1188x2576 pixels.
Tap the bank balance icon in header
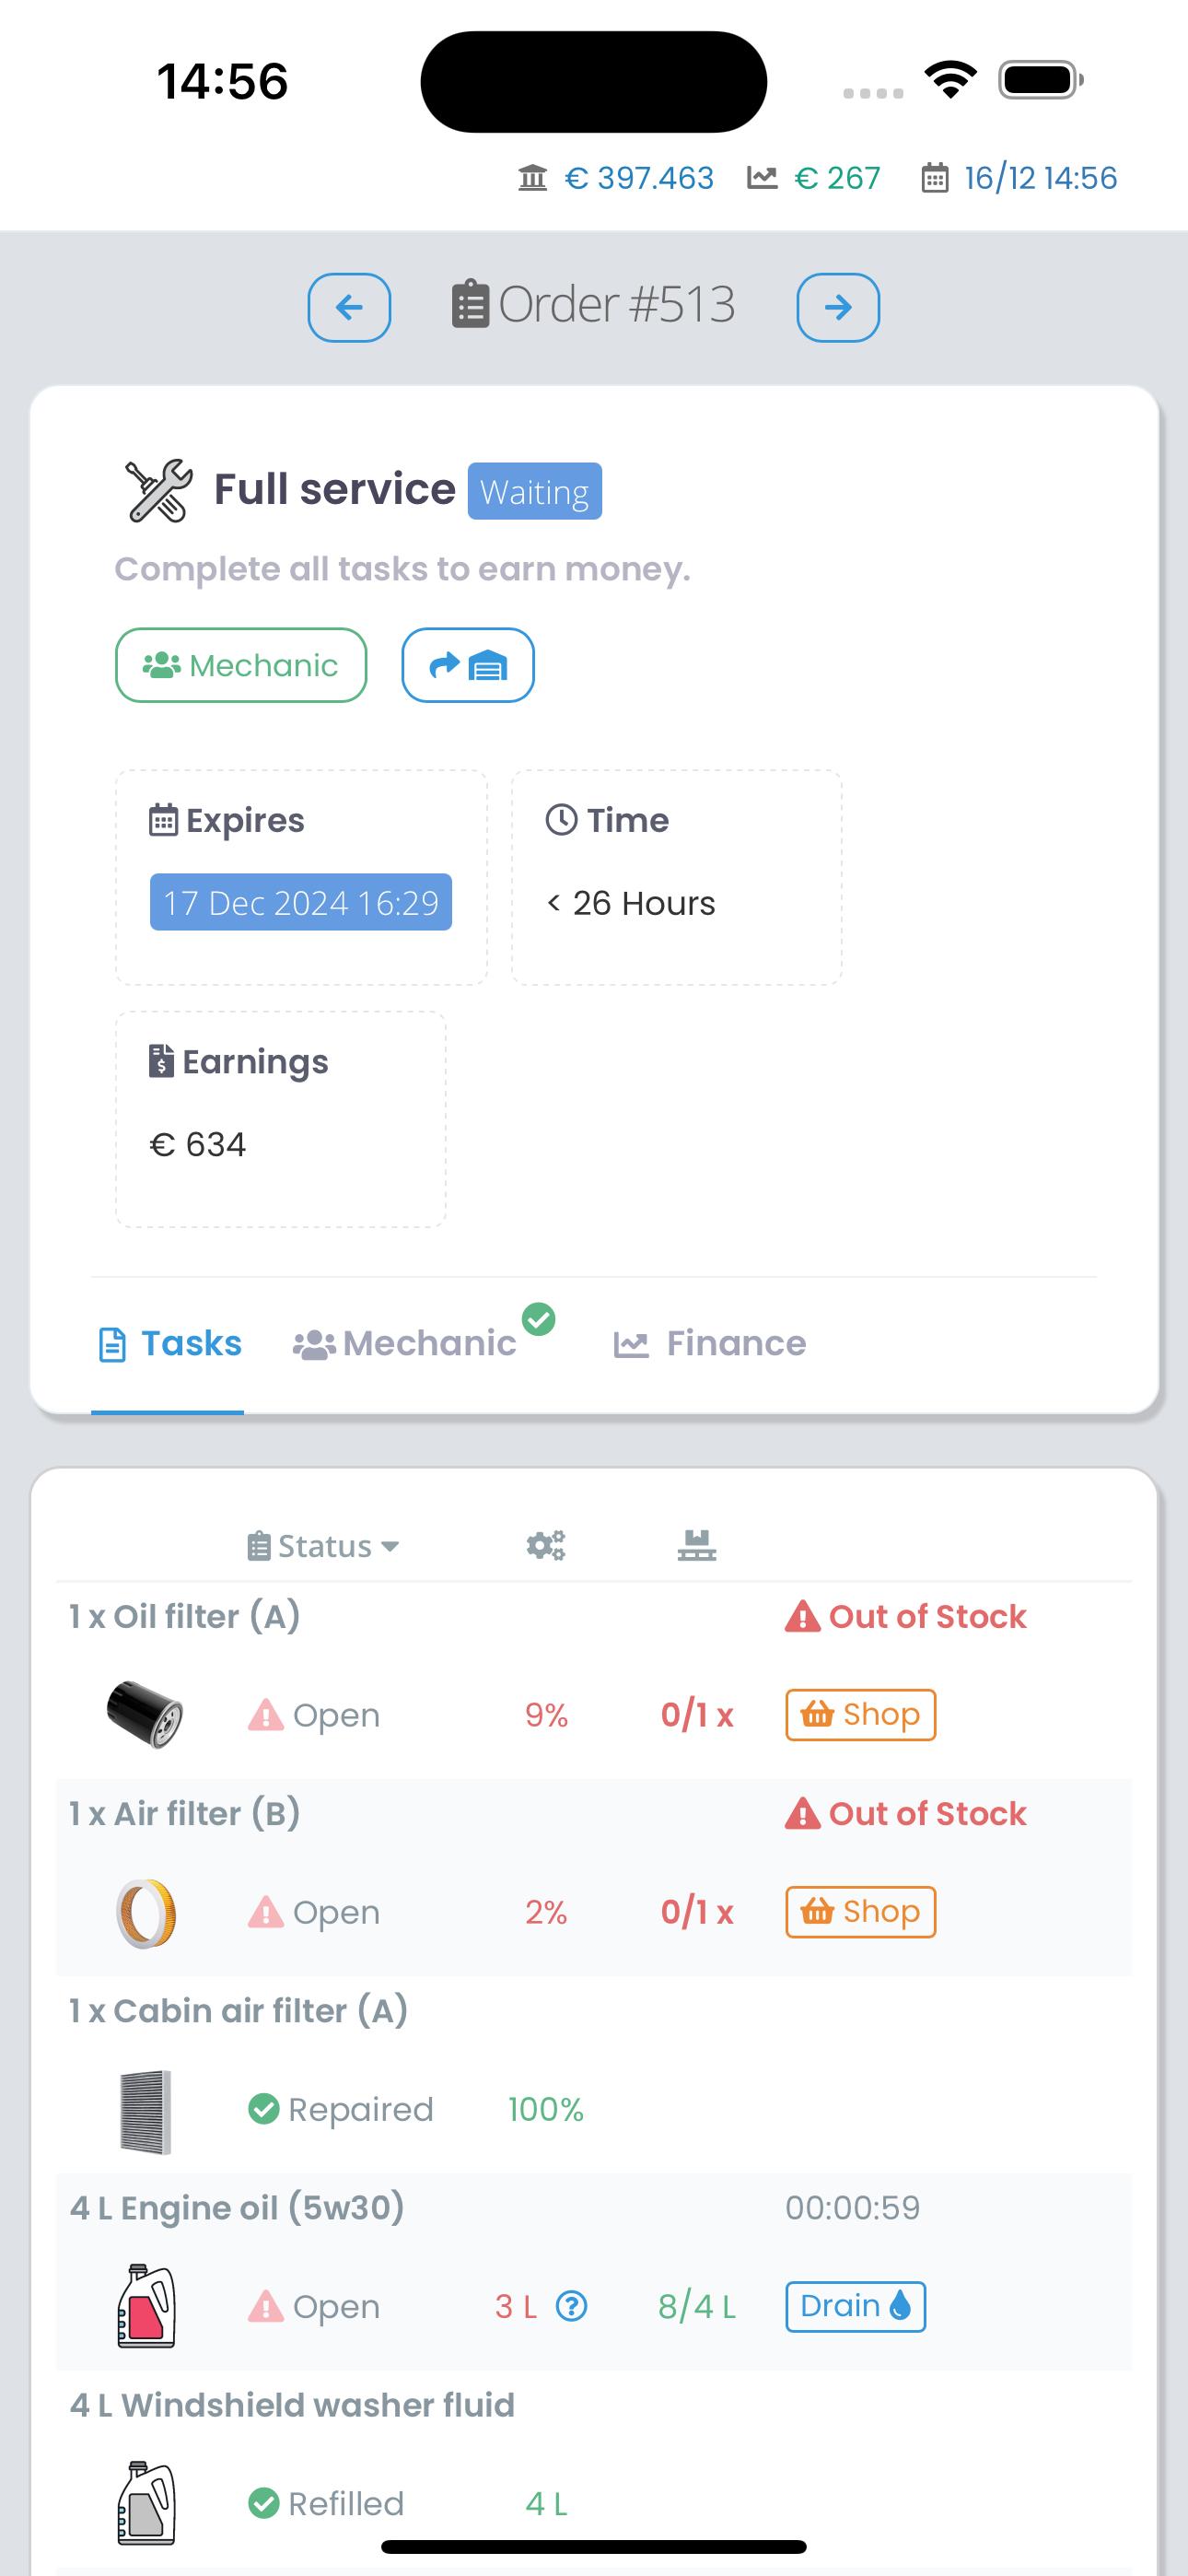532,178
